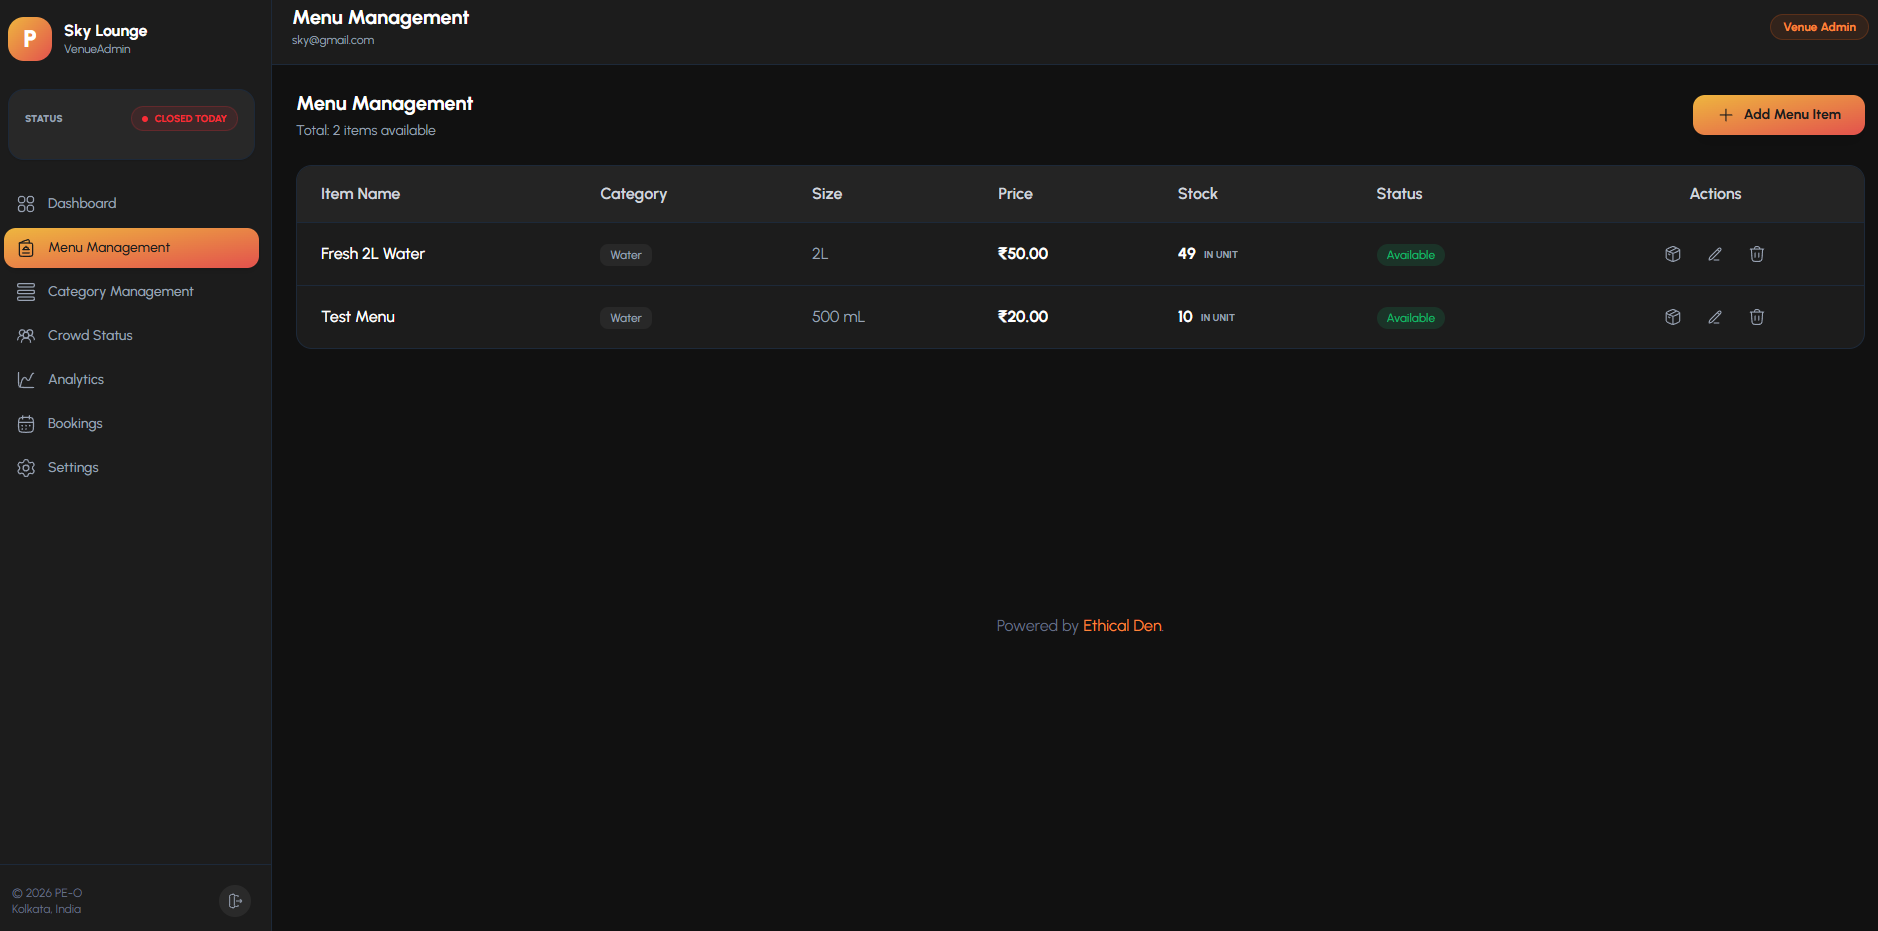Click the 49 in unit stock value
Image resolution: width=1878 pixels, height=931 pixels.
click(x=1208, y=254)
